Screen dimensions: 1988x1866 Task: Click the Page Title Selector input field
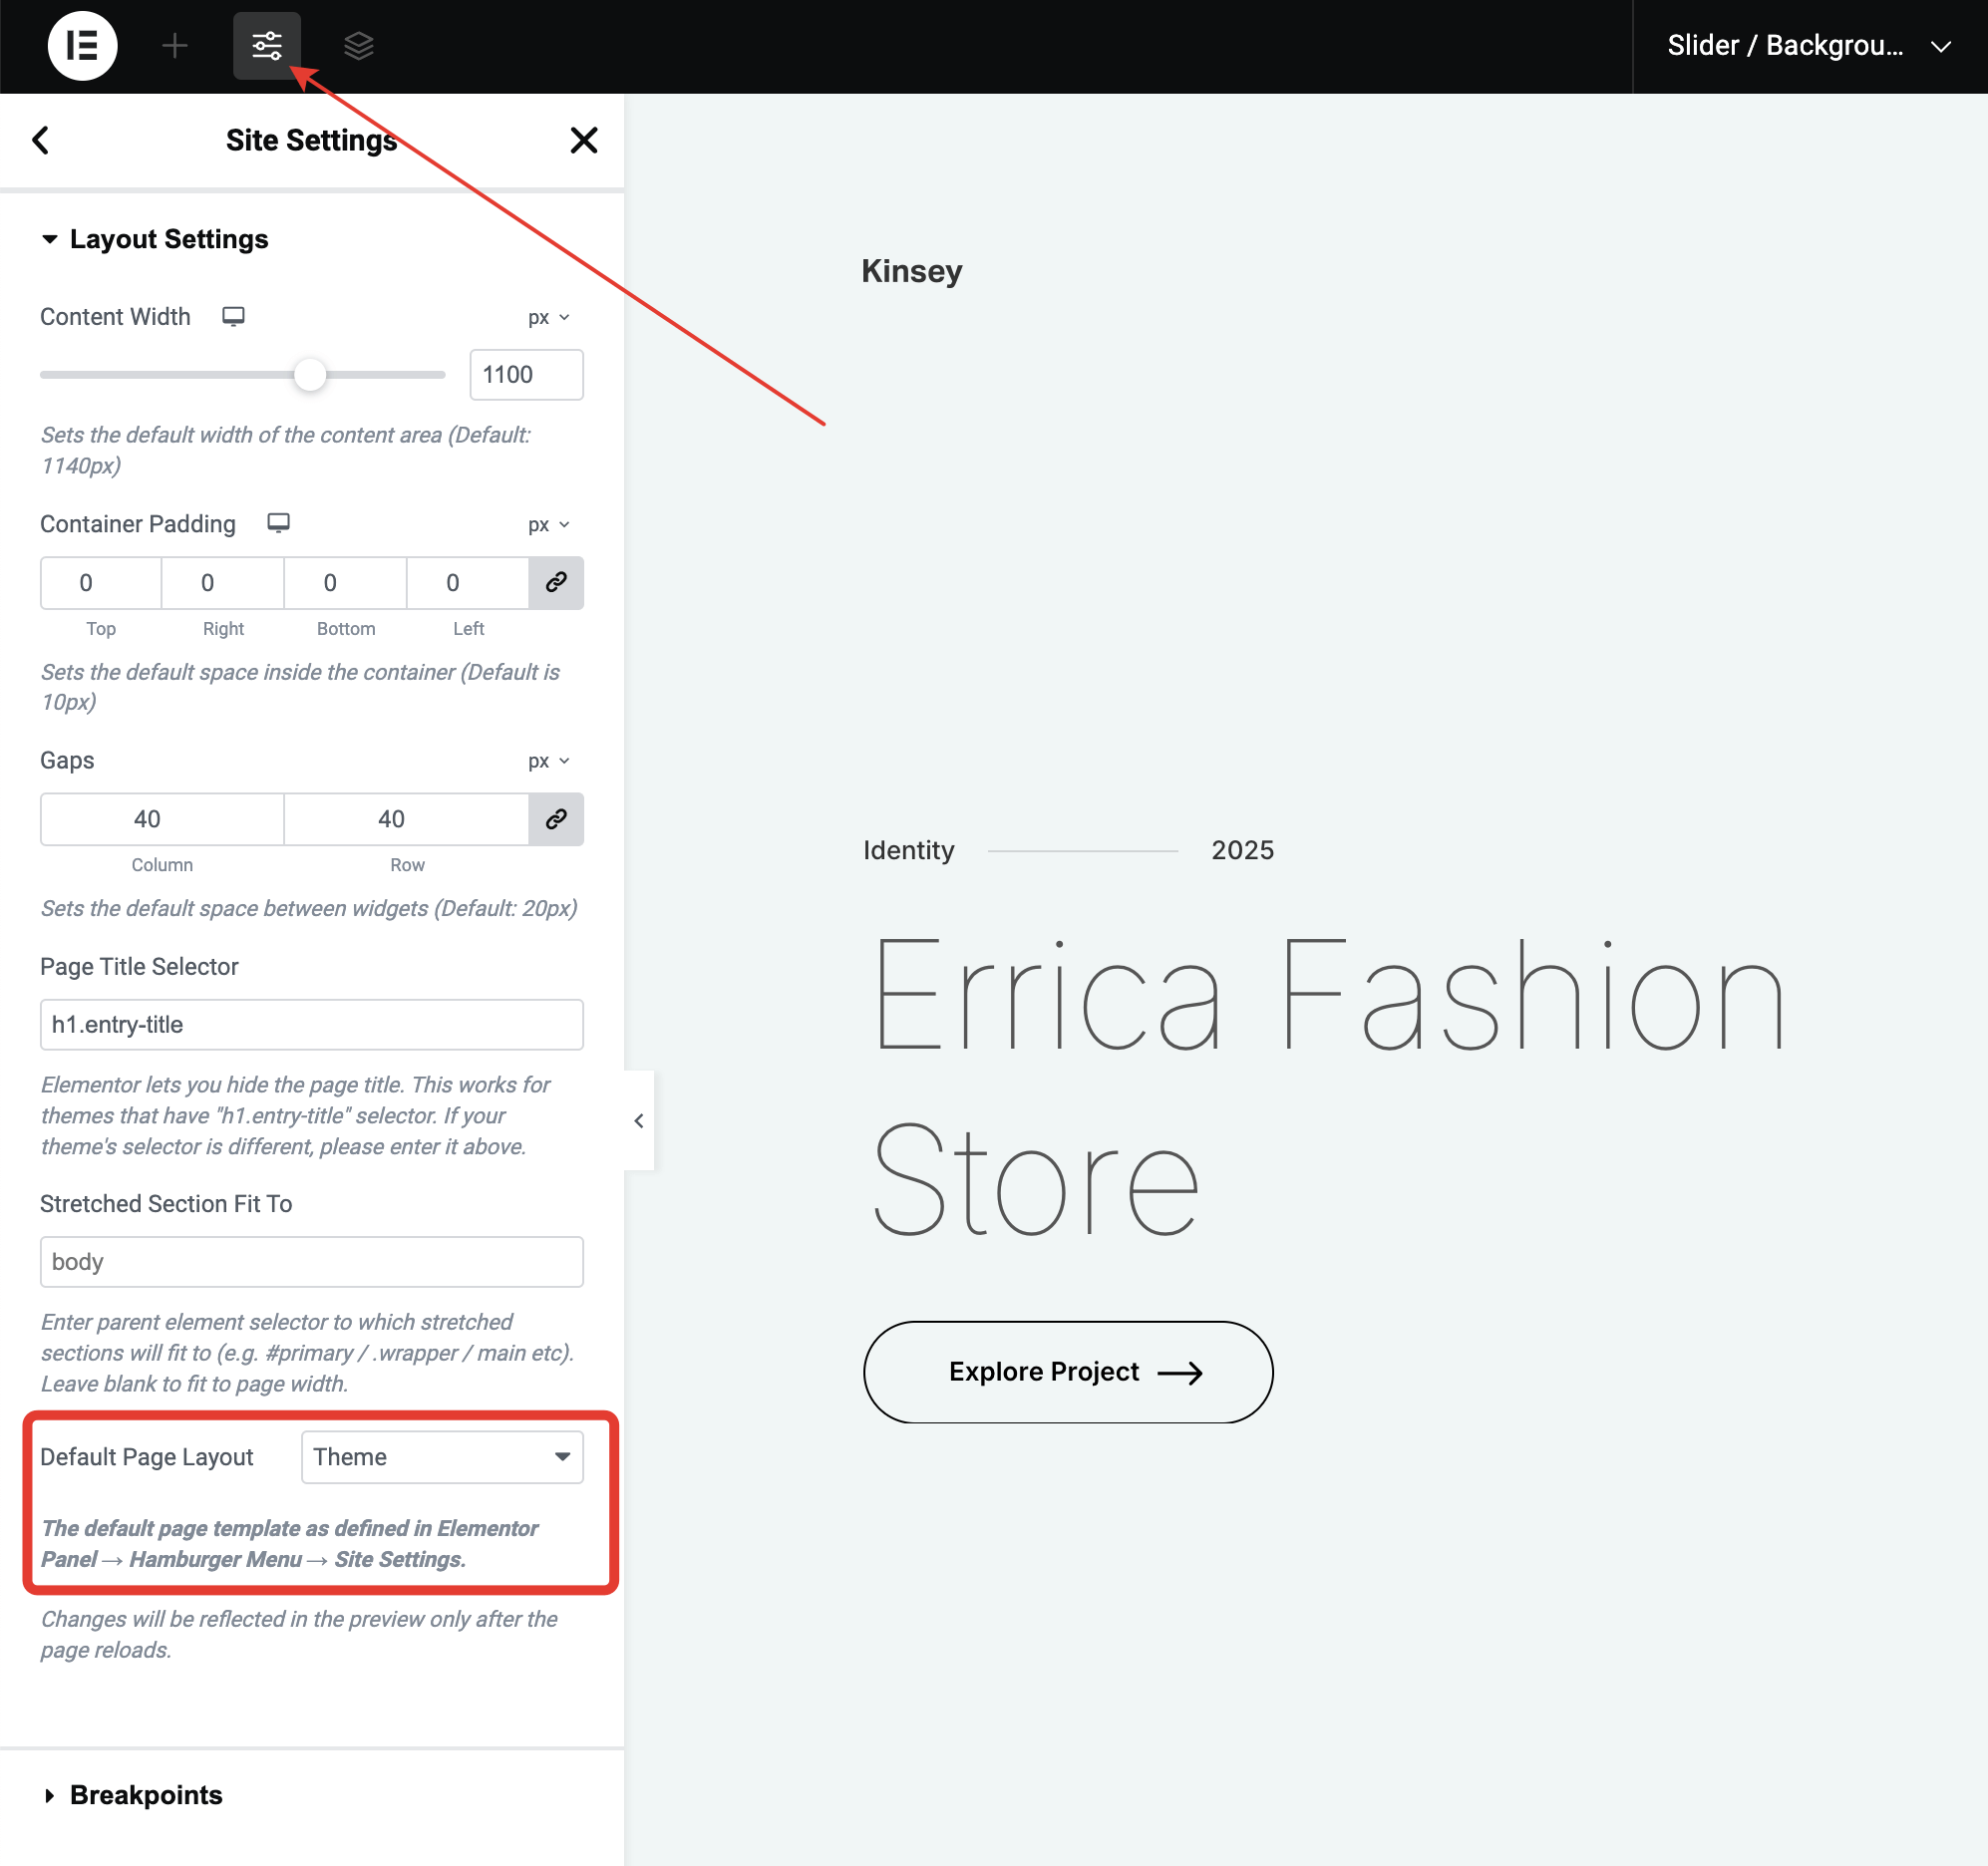click(311, 1025)
